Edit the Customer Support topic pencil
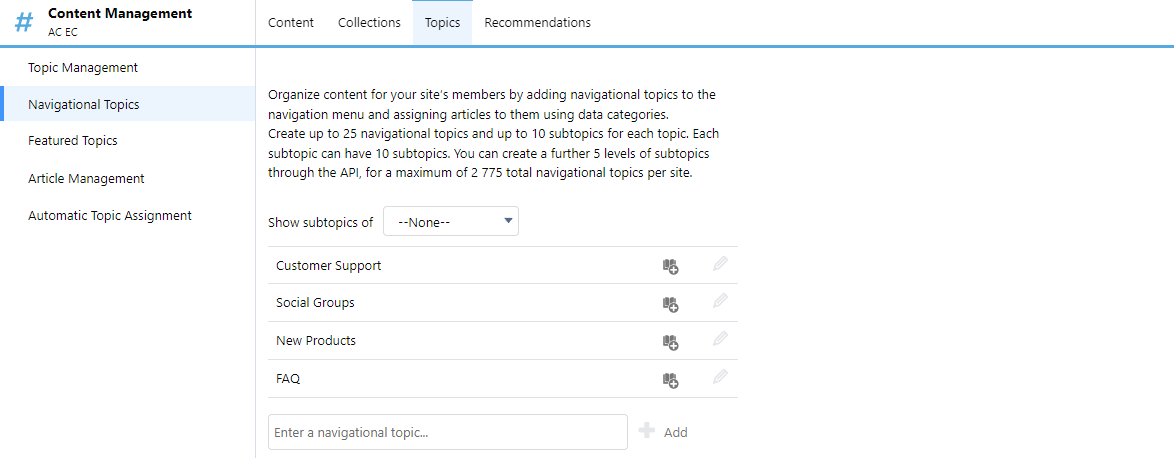The width and height of the screenshot is (1174, 458). [720, 264]
